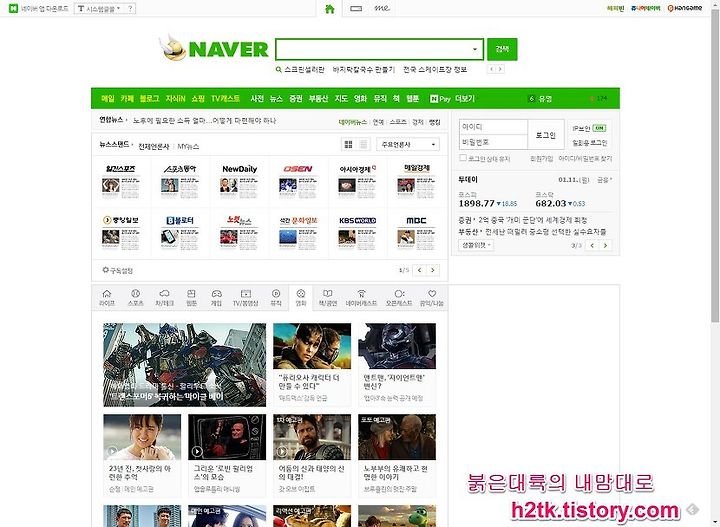Open 더보기 in green menu bar

point(465,98)
